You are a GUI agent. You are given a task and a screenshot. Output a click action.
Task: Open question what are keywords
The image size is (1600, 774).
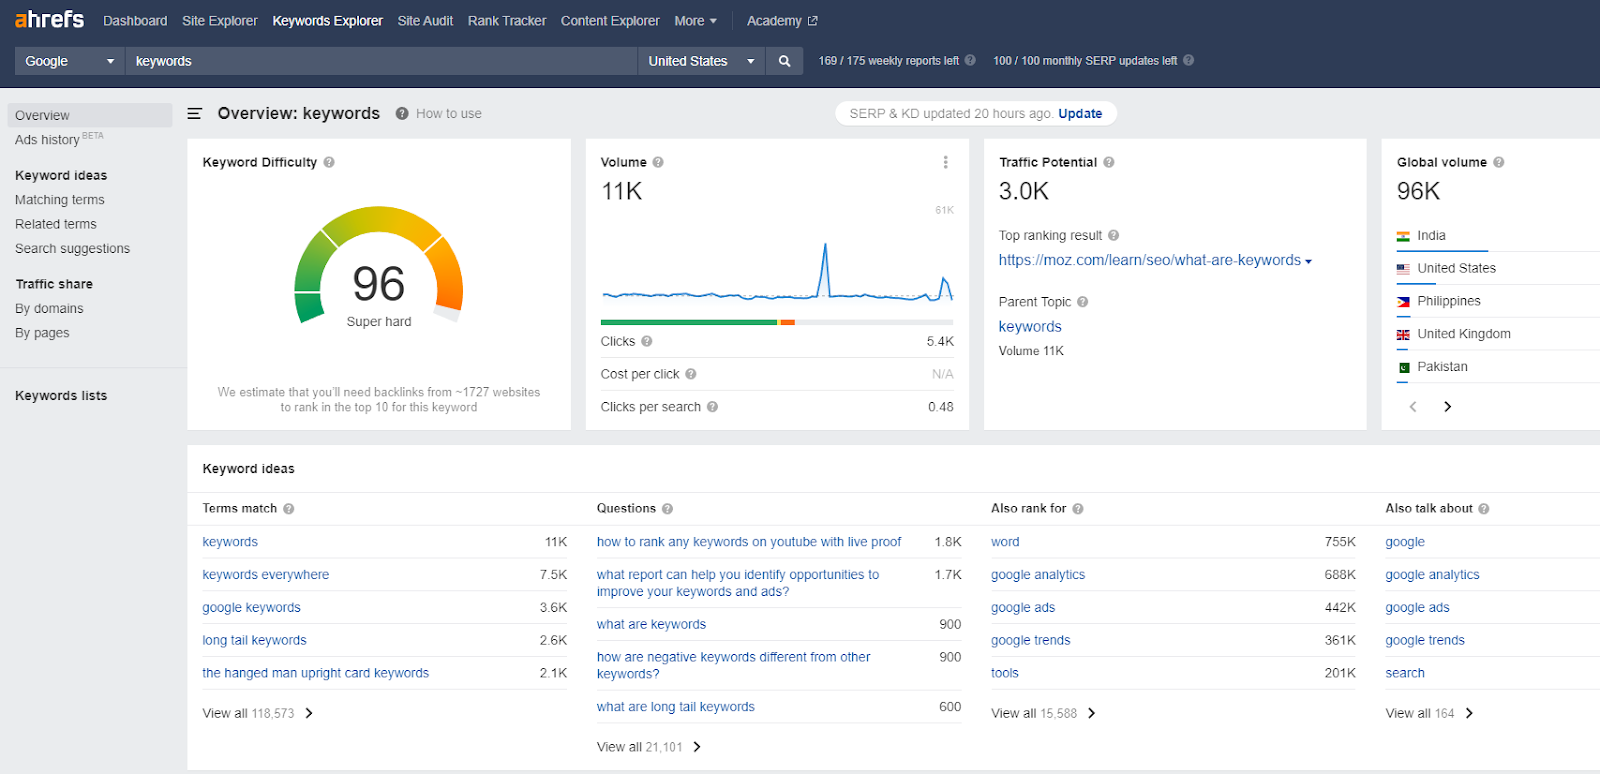click(x=651, y=625)
